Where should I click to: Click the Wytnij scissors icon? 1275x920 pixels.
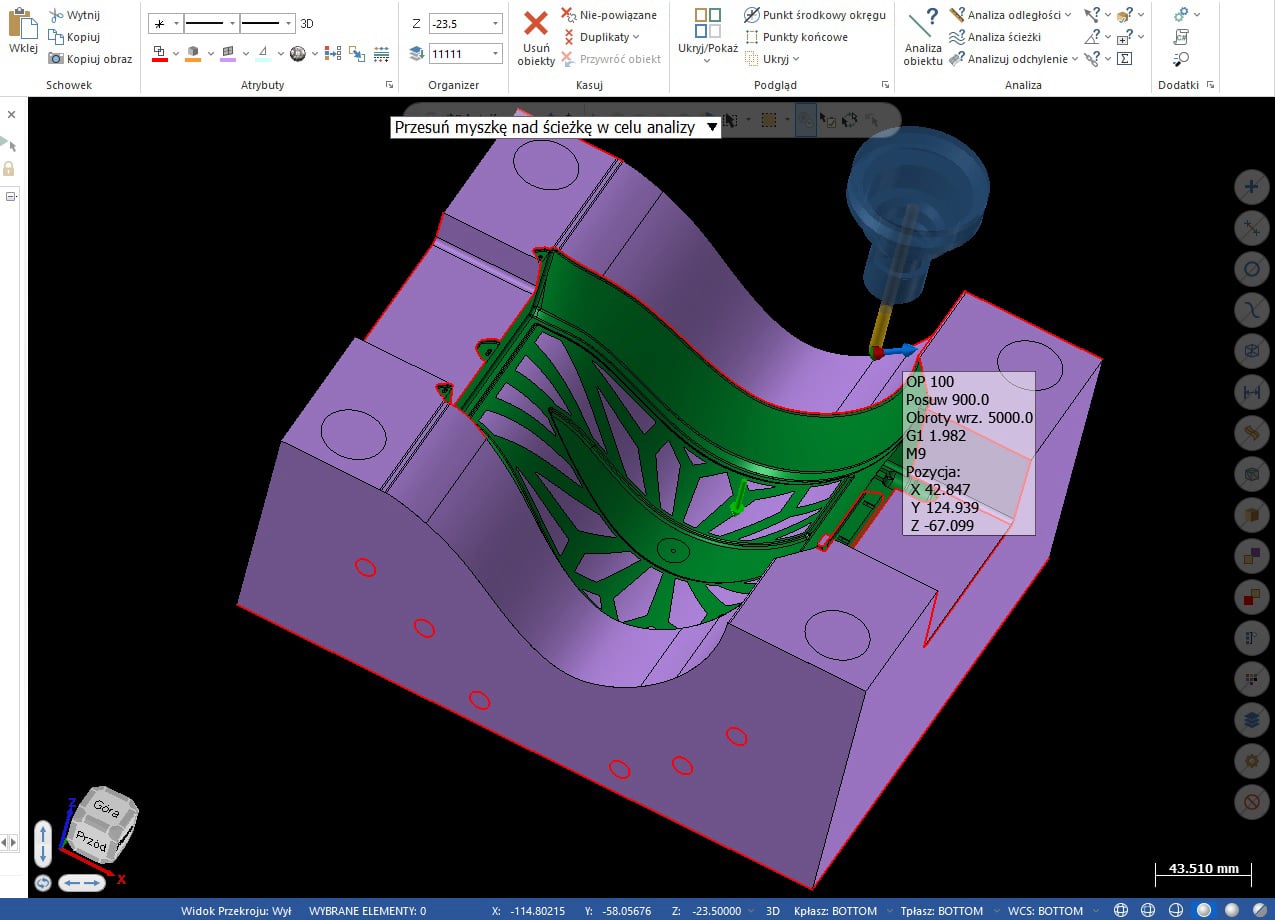57,15
